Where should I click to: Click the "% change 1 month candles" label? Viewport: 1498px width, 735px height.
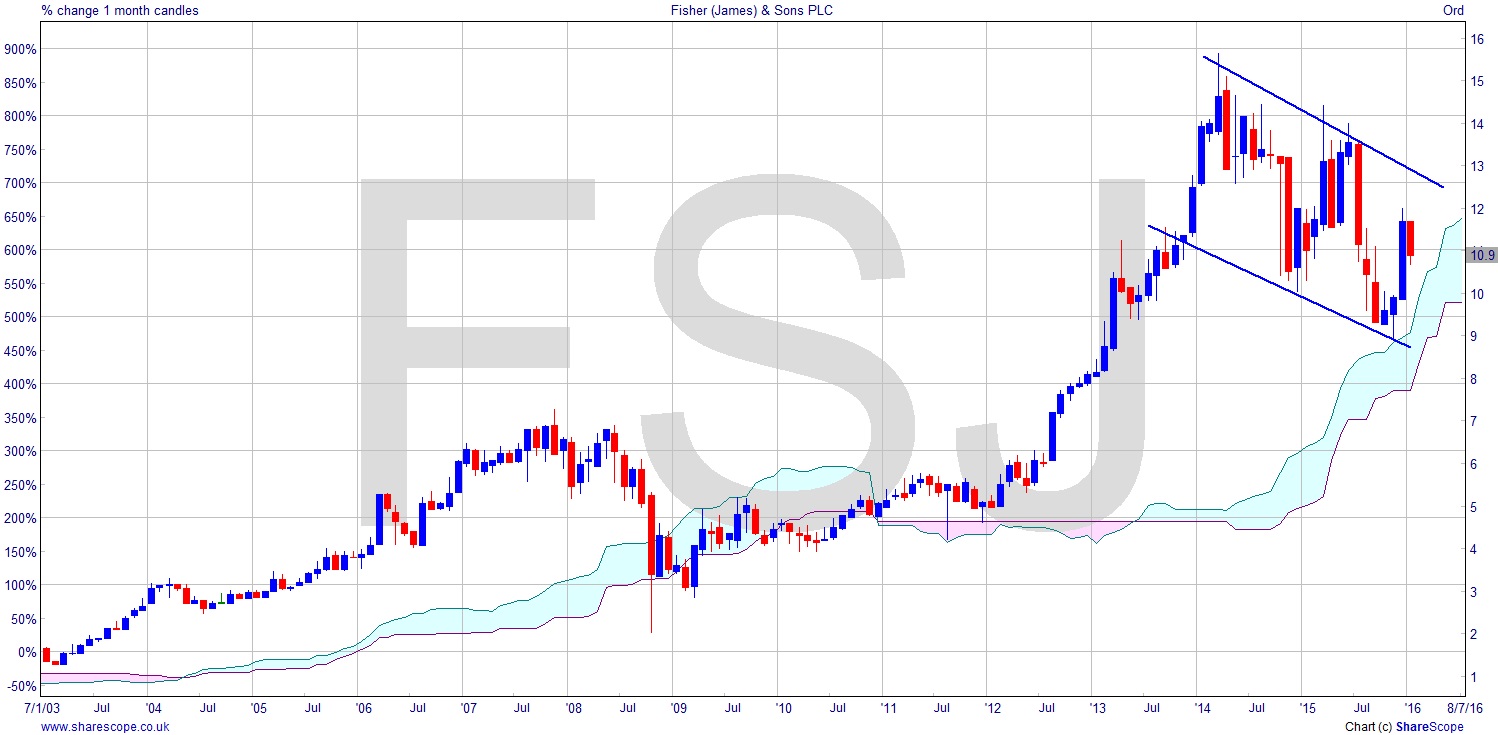pyautogui.click(x=120, y=11)
